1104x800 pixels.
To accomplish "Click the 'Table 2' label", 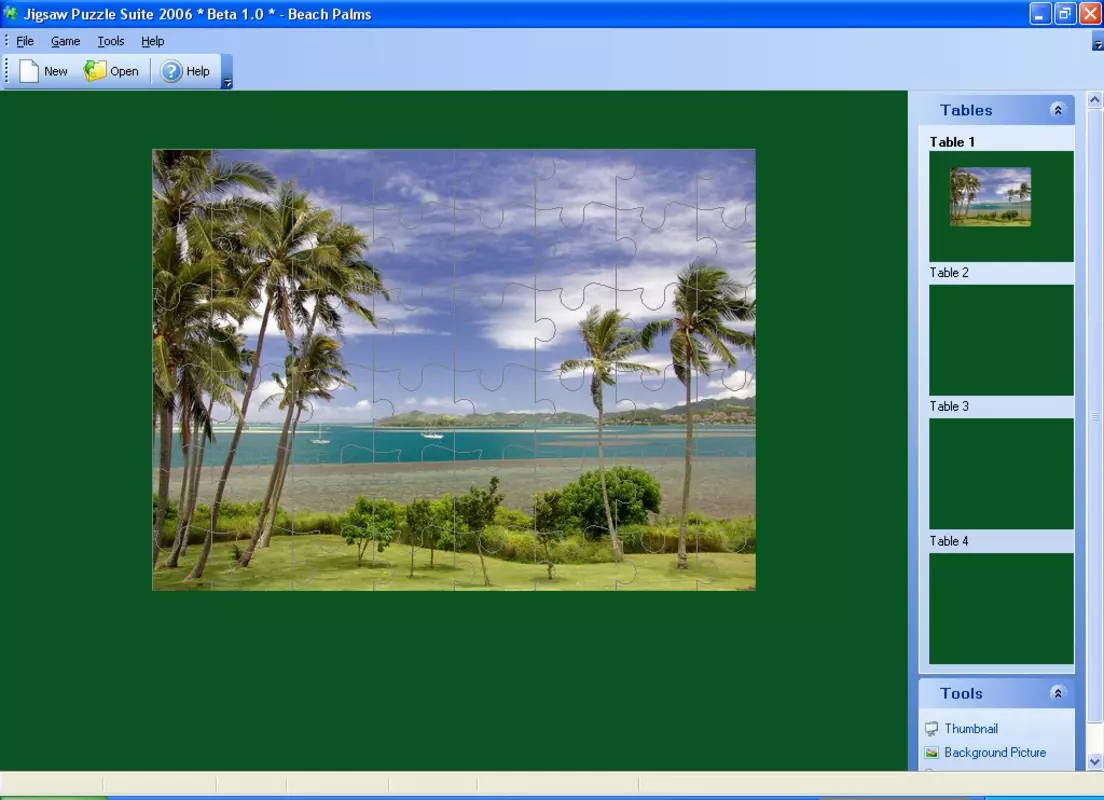I will click(x=948, y=273).
